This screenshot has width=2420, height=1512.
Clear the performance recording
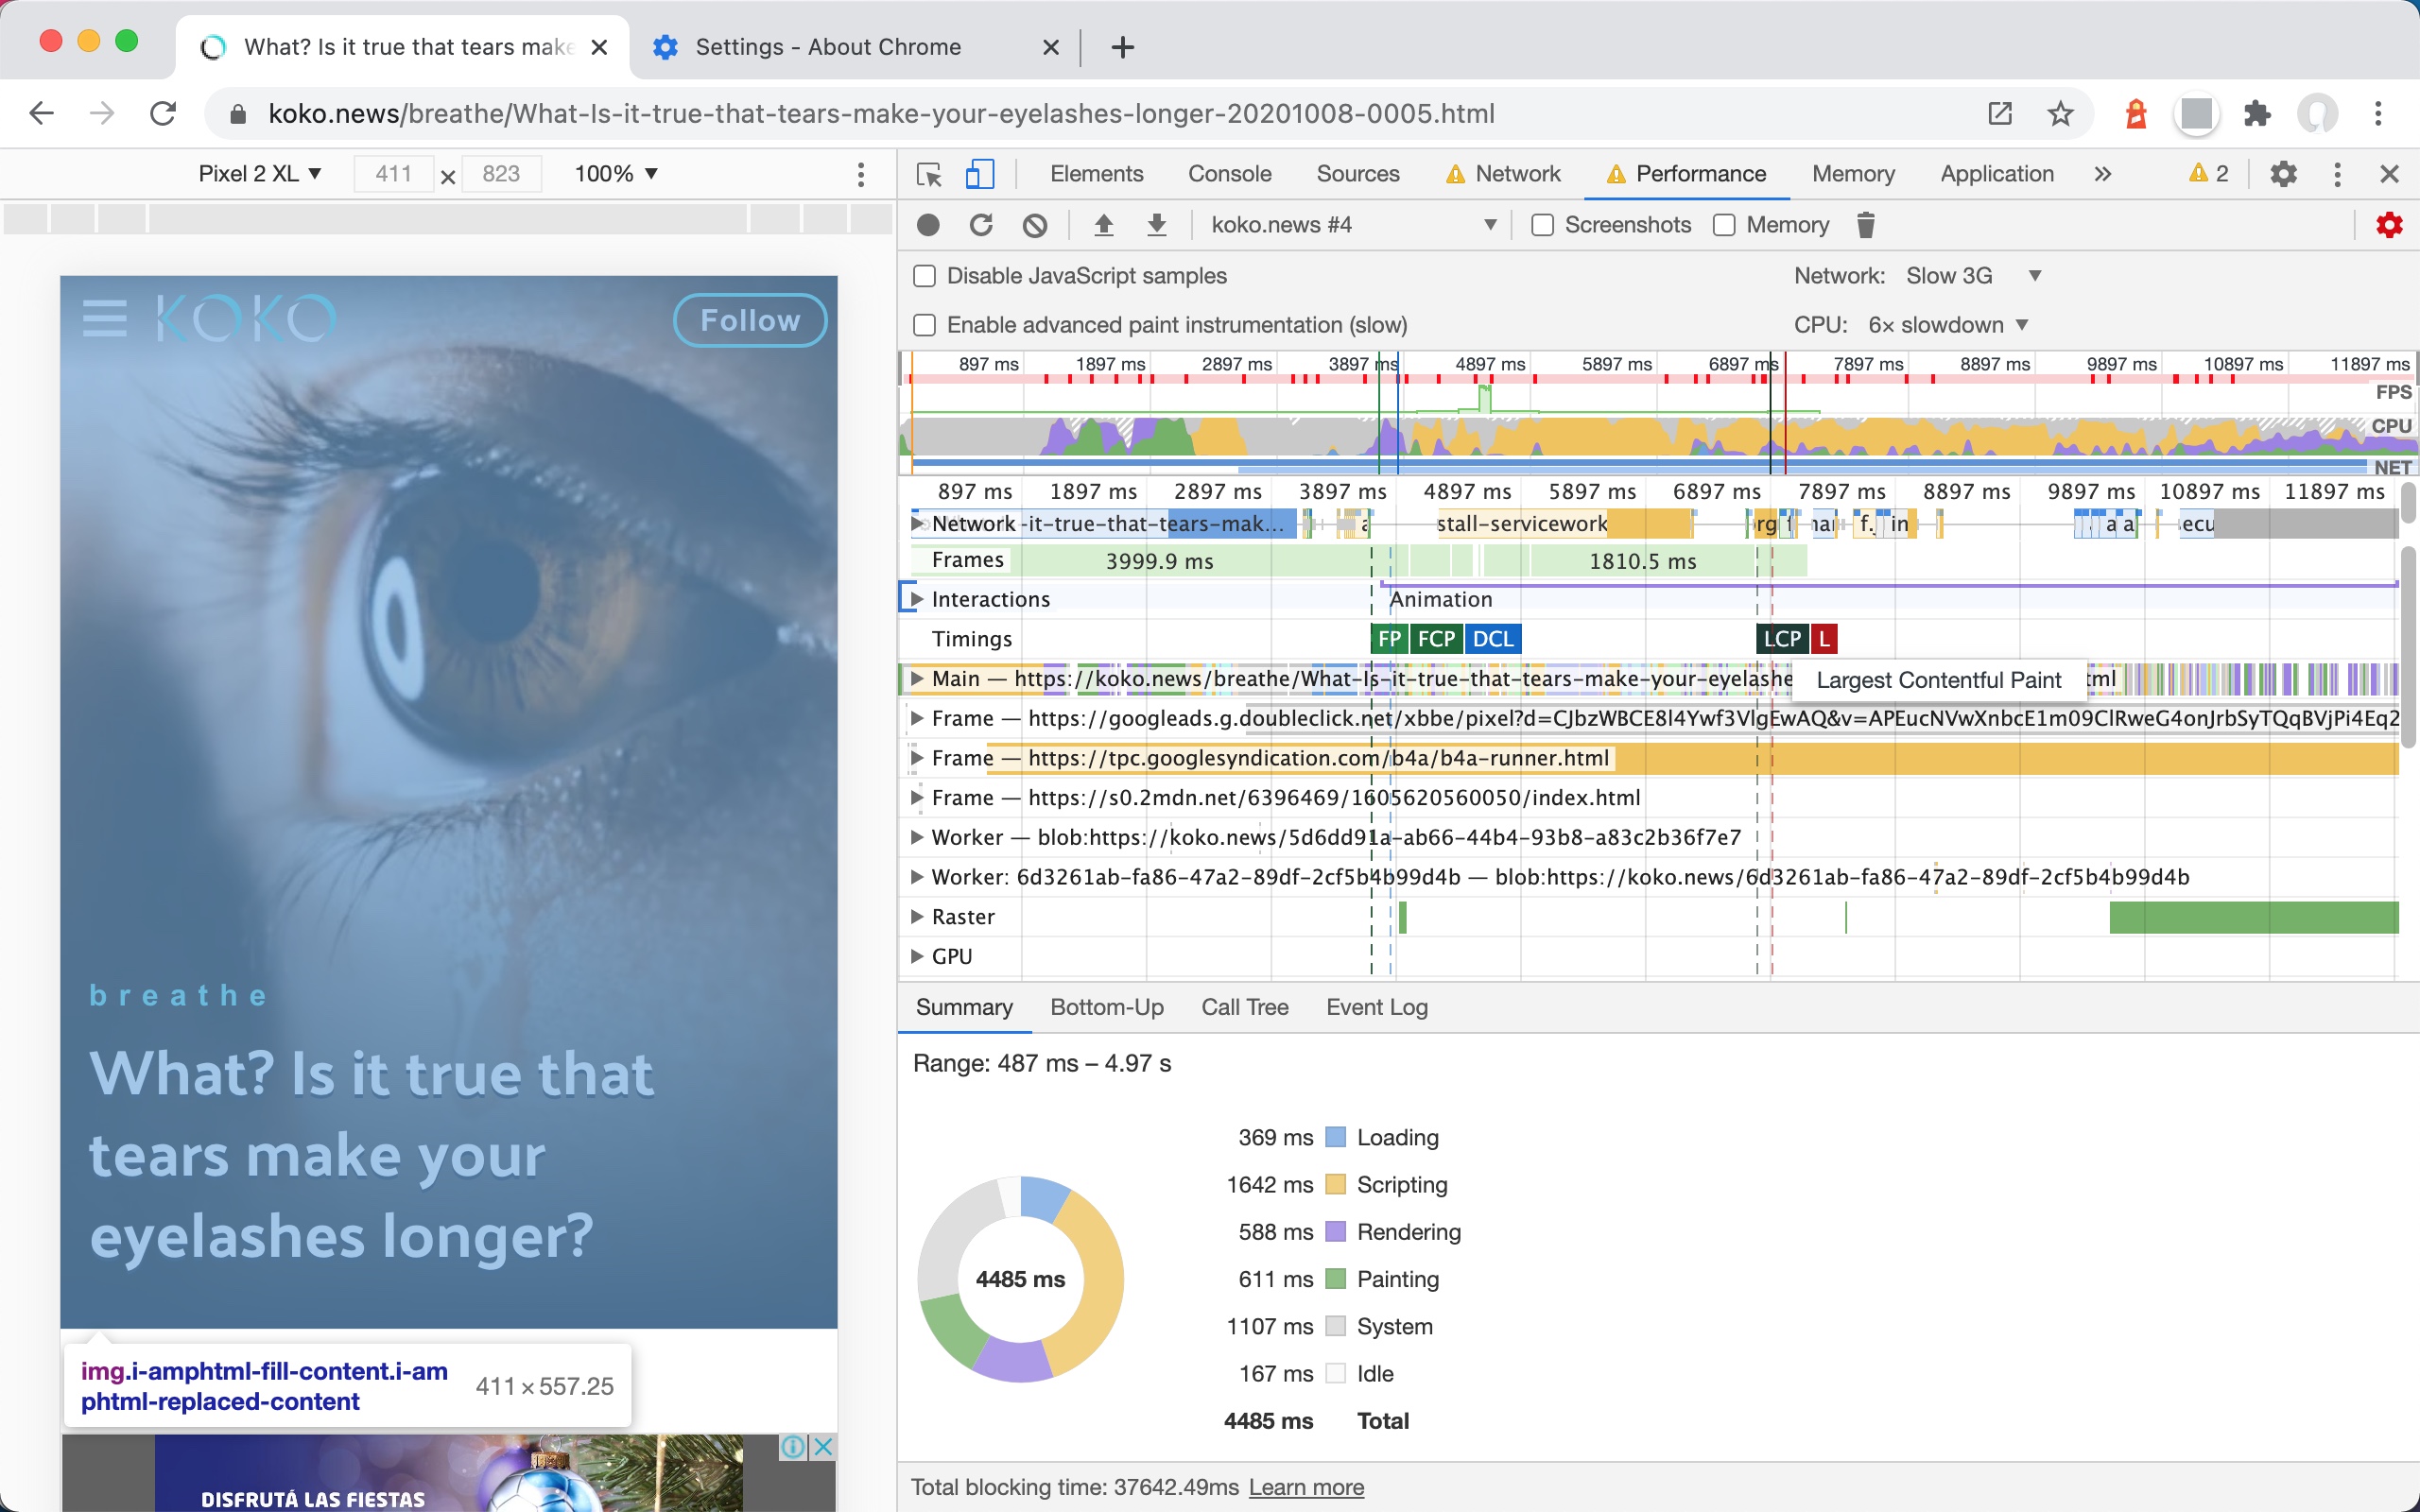click(x=1035, y=225)
